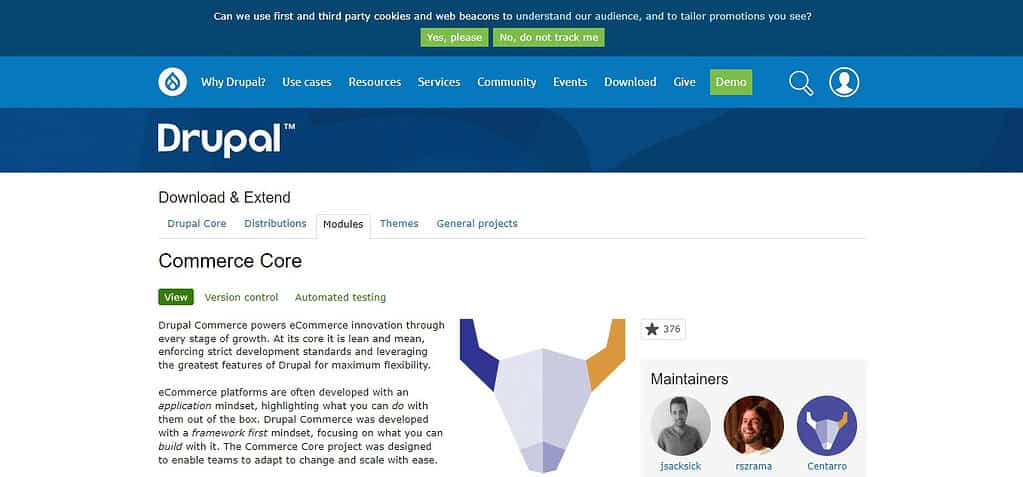Screen dimensions: 1023x477
Task: Open the search magnifier icon
Action: coord(801,83)
